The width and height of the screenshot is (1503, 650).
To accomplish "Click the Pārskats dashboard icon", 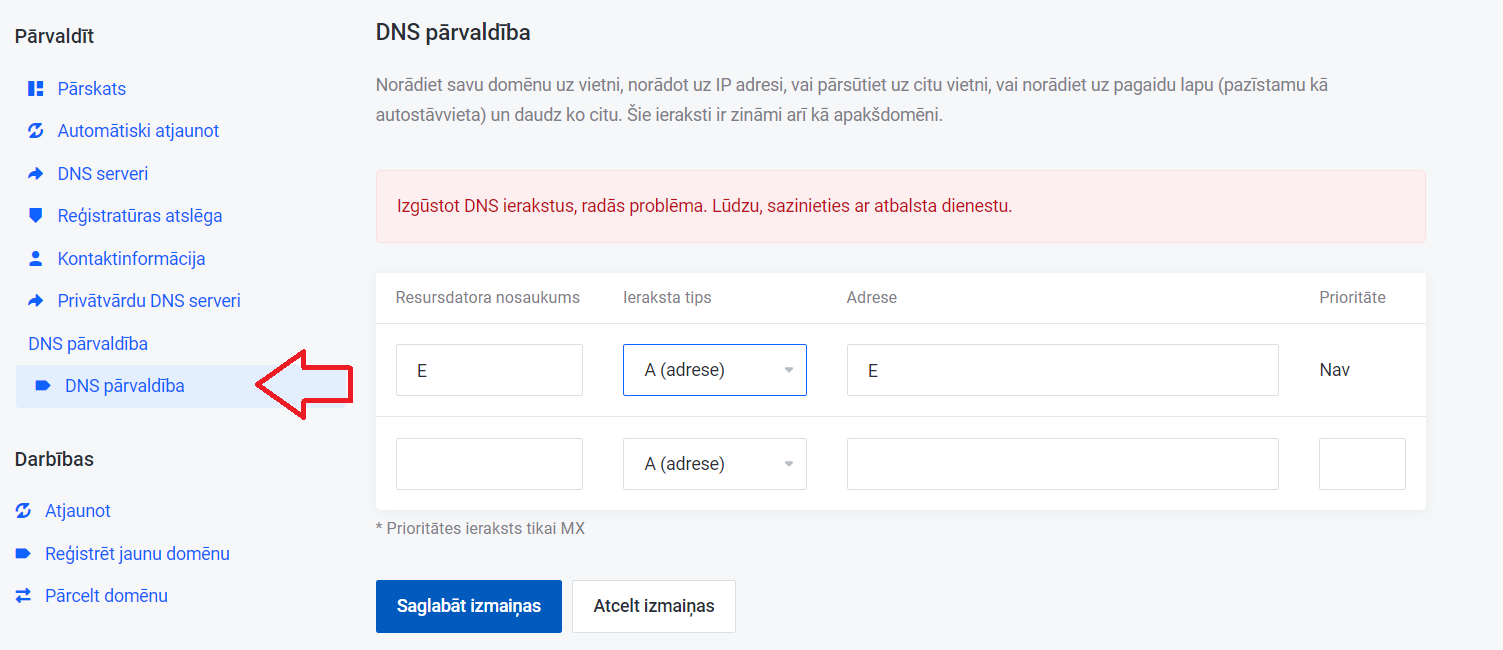I will pyautogui.click(x=36, y=89).
